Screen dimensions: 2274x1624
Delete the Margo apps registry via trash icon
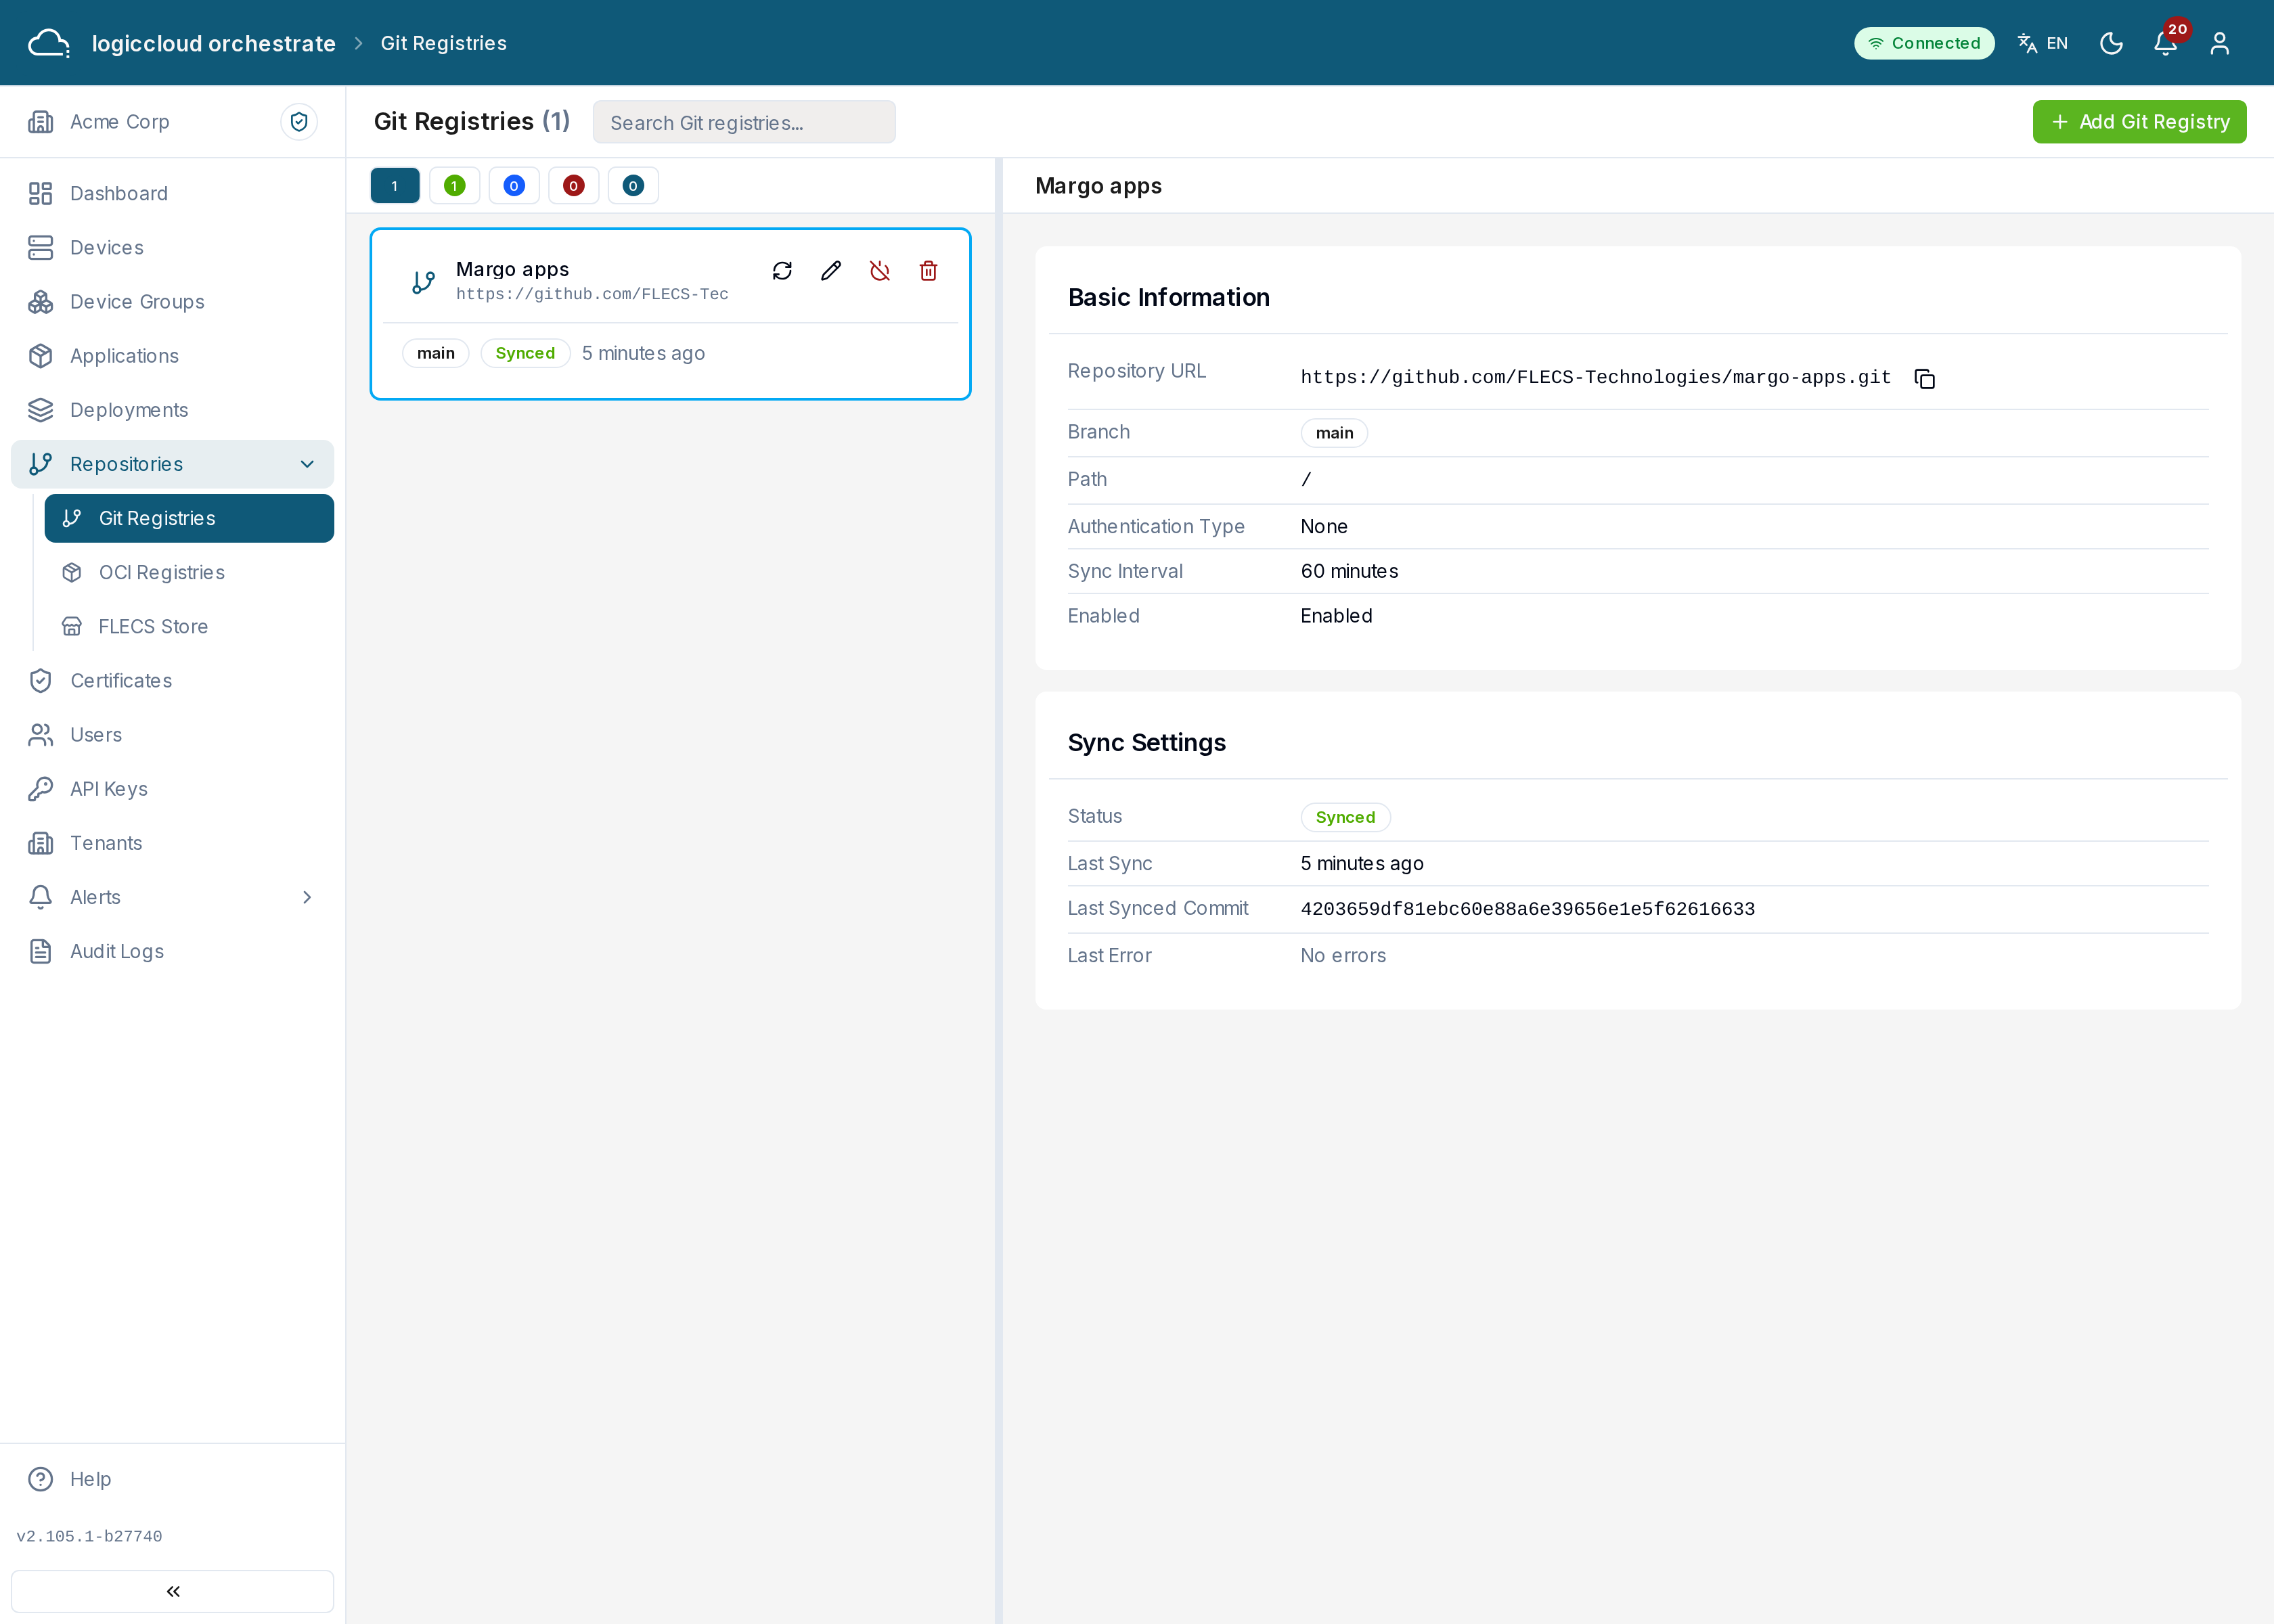[x=928, y=271]
